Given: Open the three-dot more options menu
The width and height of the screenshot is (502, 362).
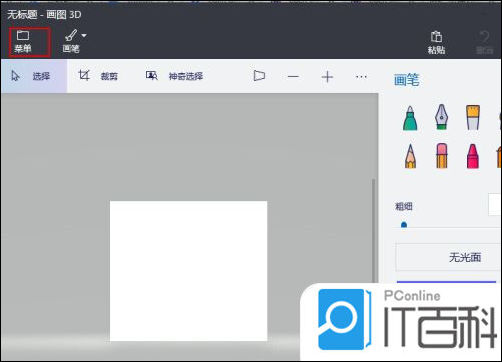Looking at the screenshot, I should (x=361, y=77).
